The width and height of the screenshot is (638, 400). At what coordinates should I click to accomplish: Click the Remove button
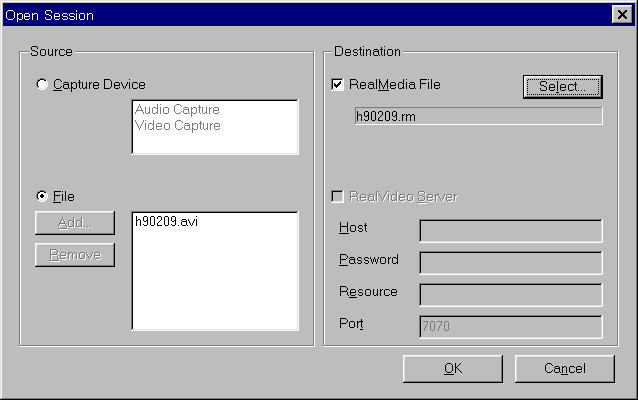[x=75, y=255]
